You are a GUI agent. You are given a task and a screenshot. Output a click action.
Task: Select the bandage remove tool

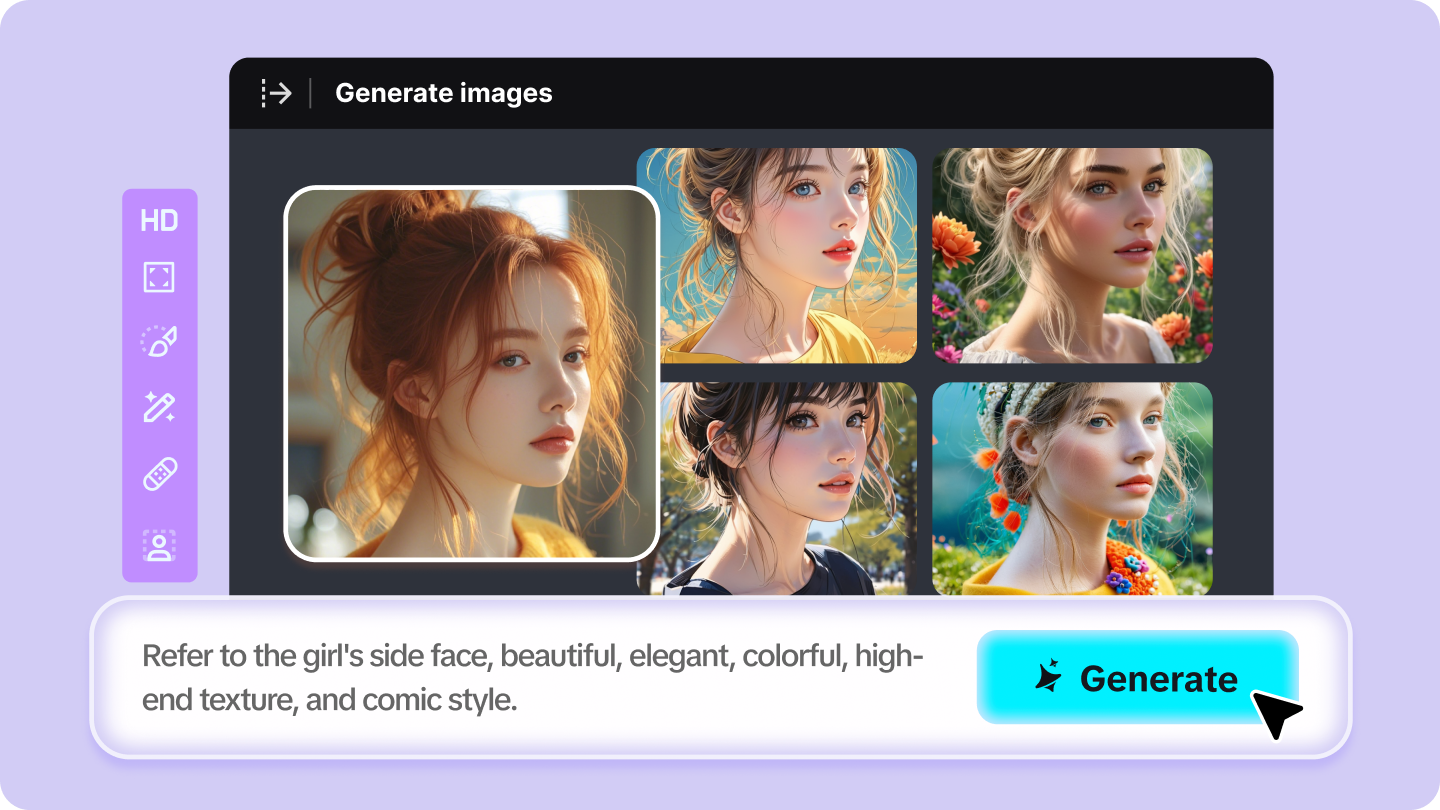(160, 474)
